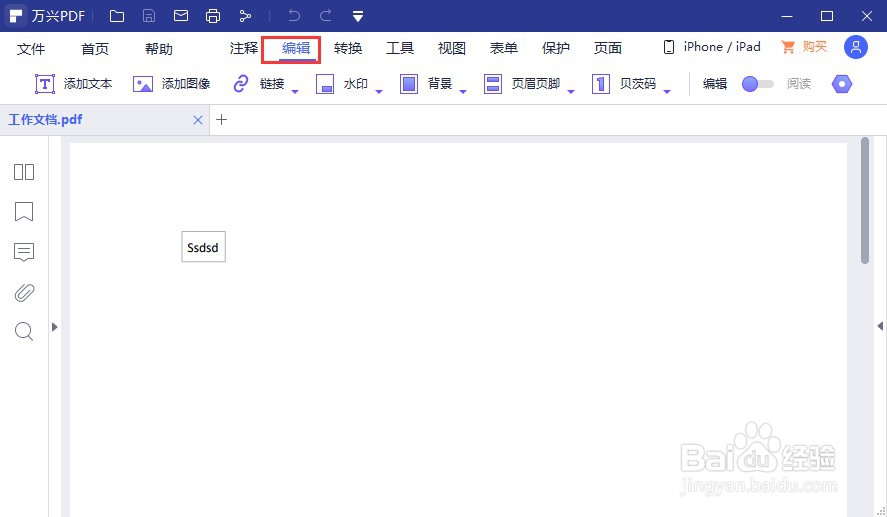Viewport: 887px width, 517px height.
Task: Click the 页眉页脚 header footer tool
Action: pos(522,84)
